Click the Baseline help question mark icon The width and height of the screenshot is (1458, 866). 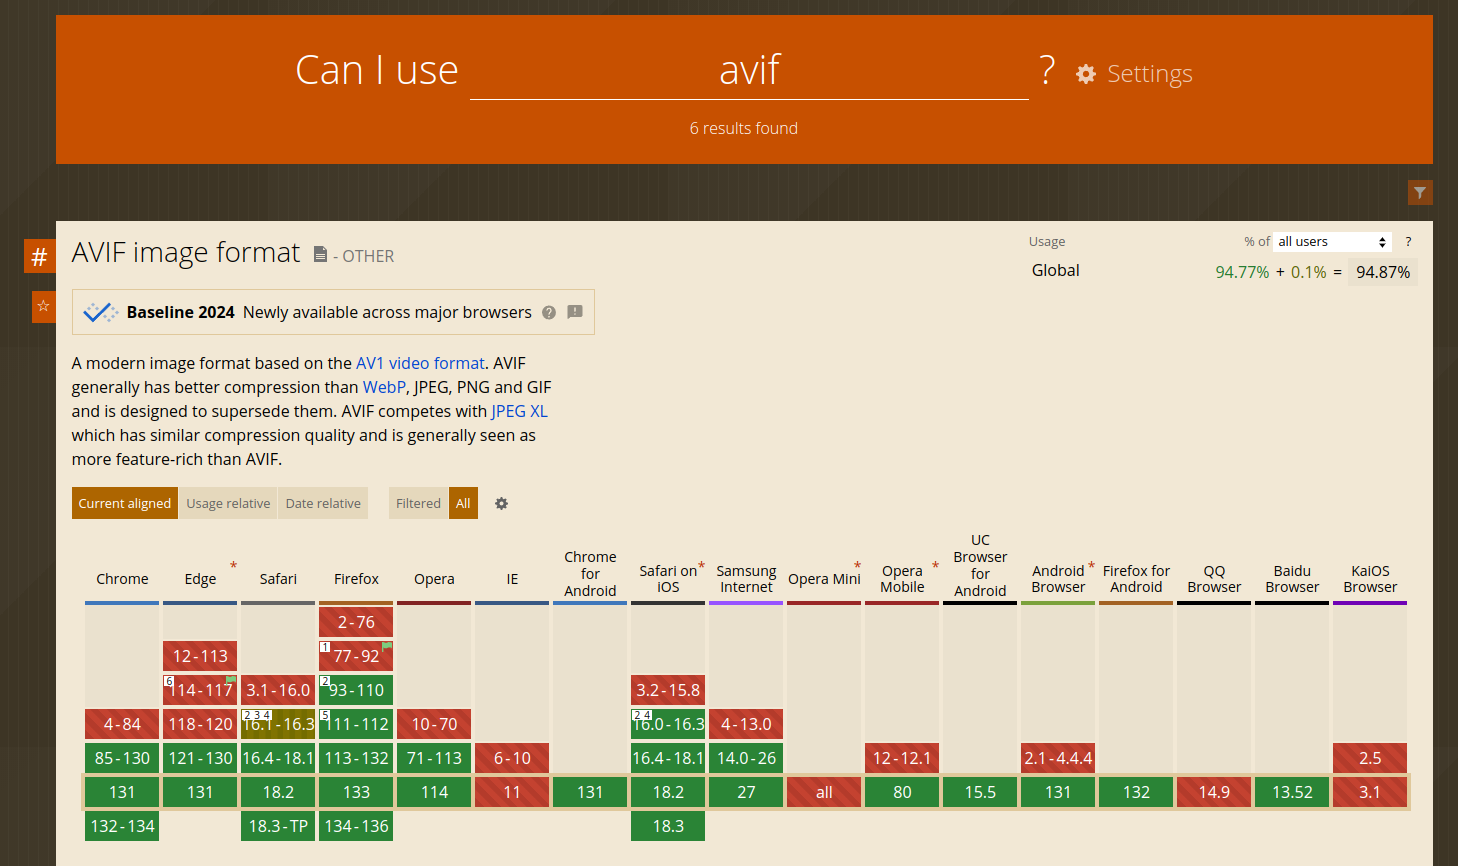(549, 312)
